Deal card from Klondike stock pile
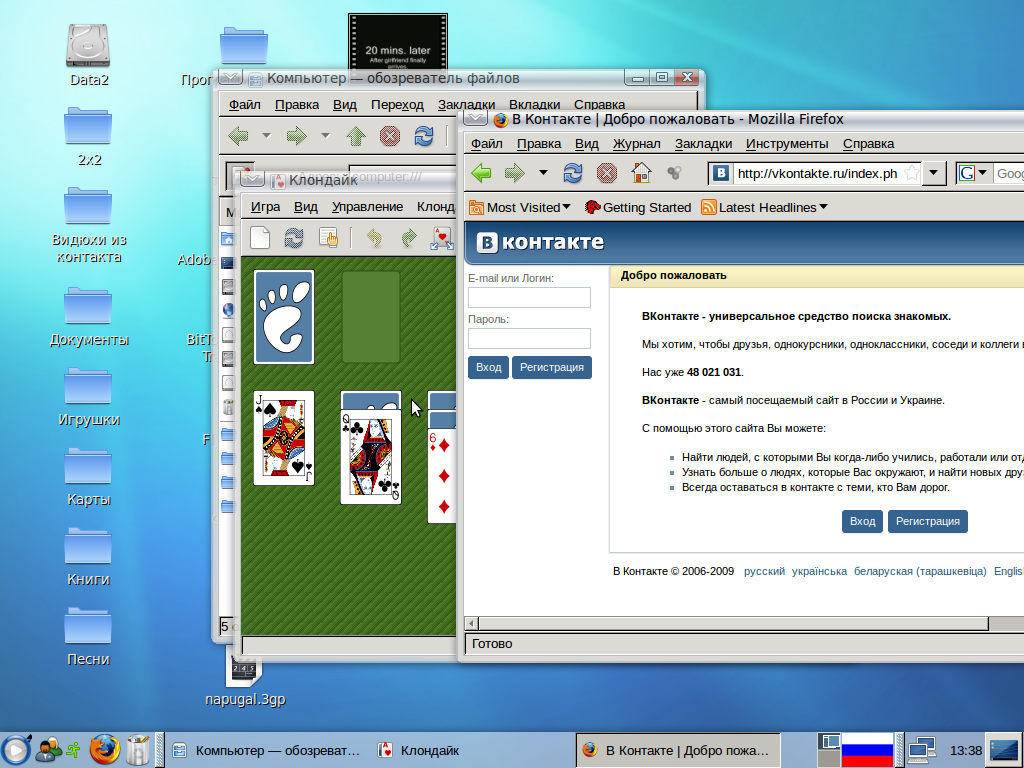This screenshot has height=768, width=1024. click(x=284, y=317)
